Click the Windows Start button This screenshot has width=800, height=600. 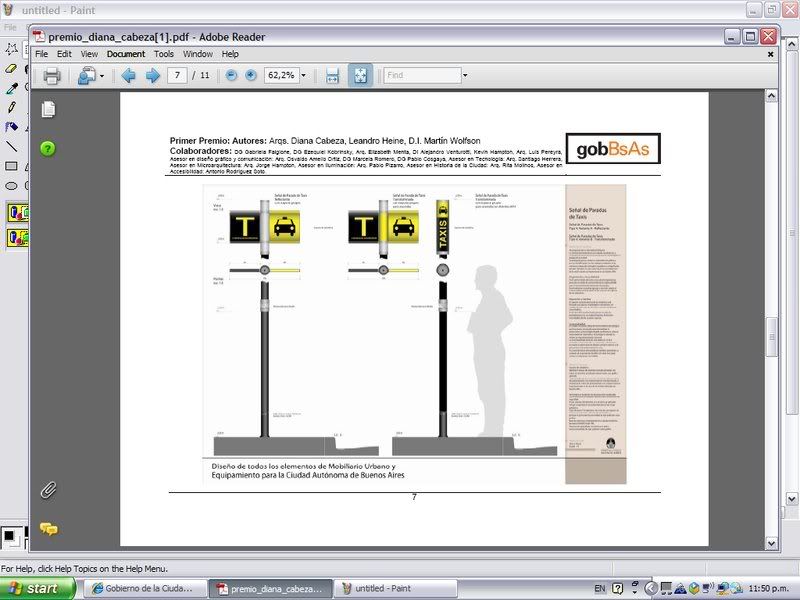(36, 588)
